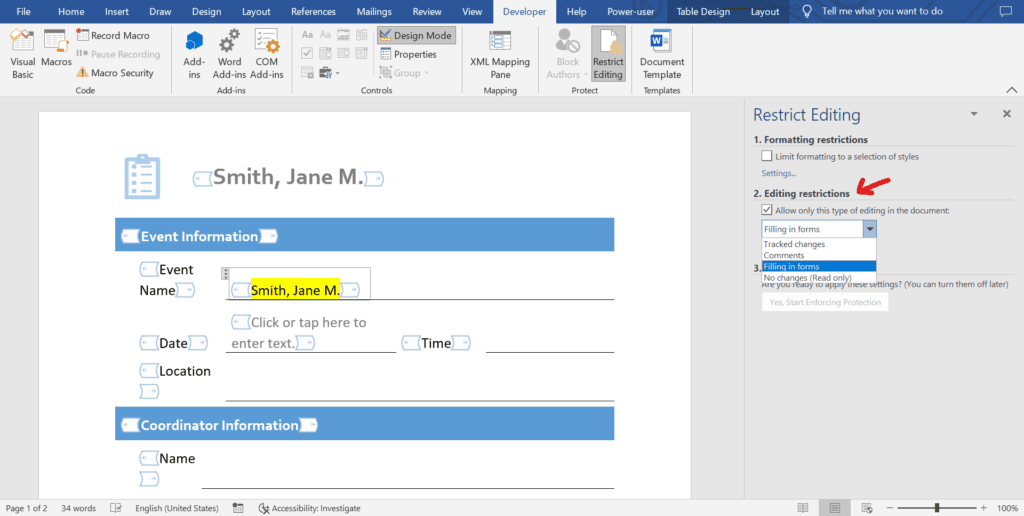
Task: Click Record Macro button
Action: (114, 35)
